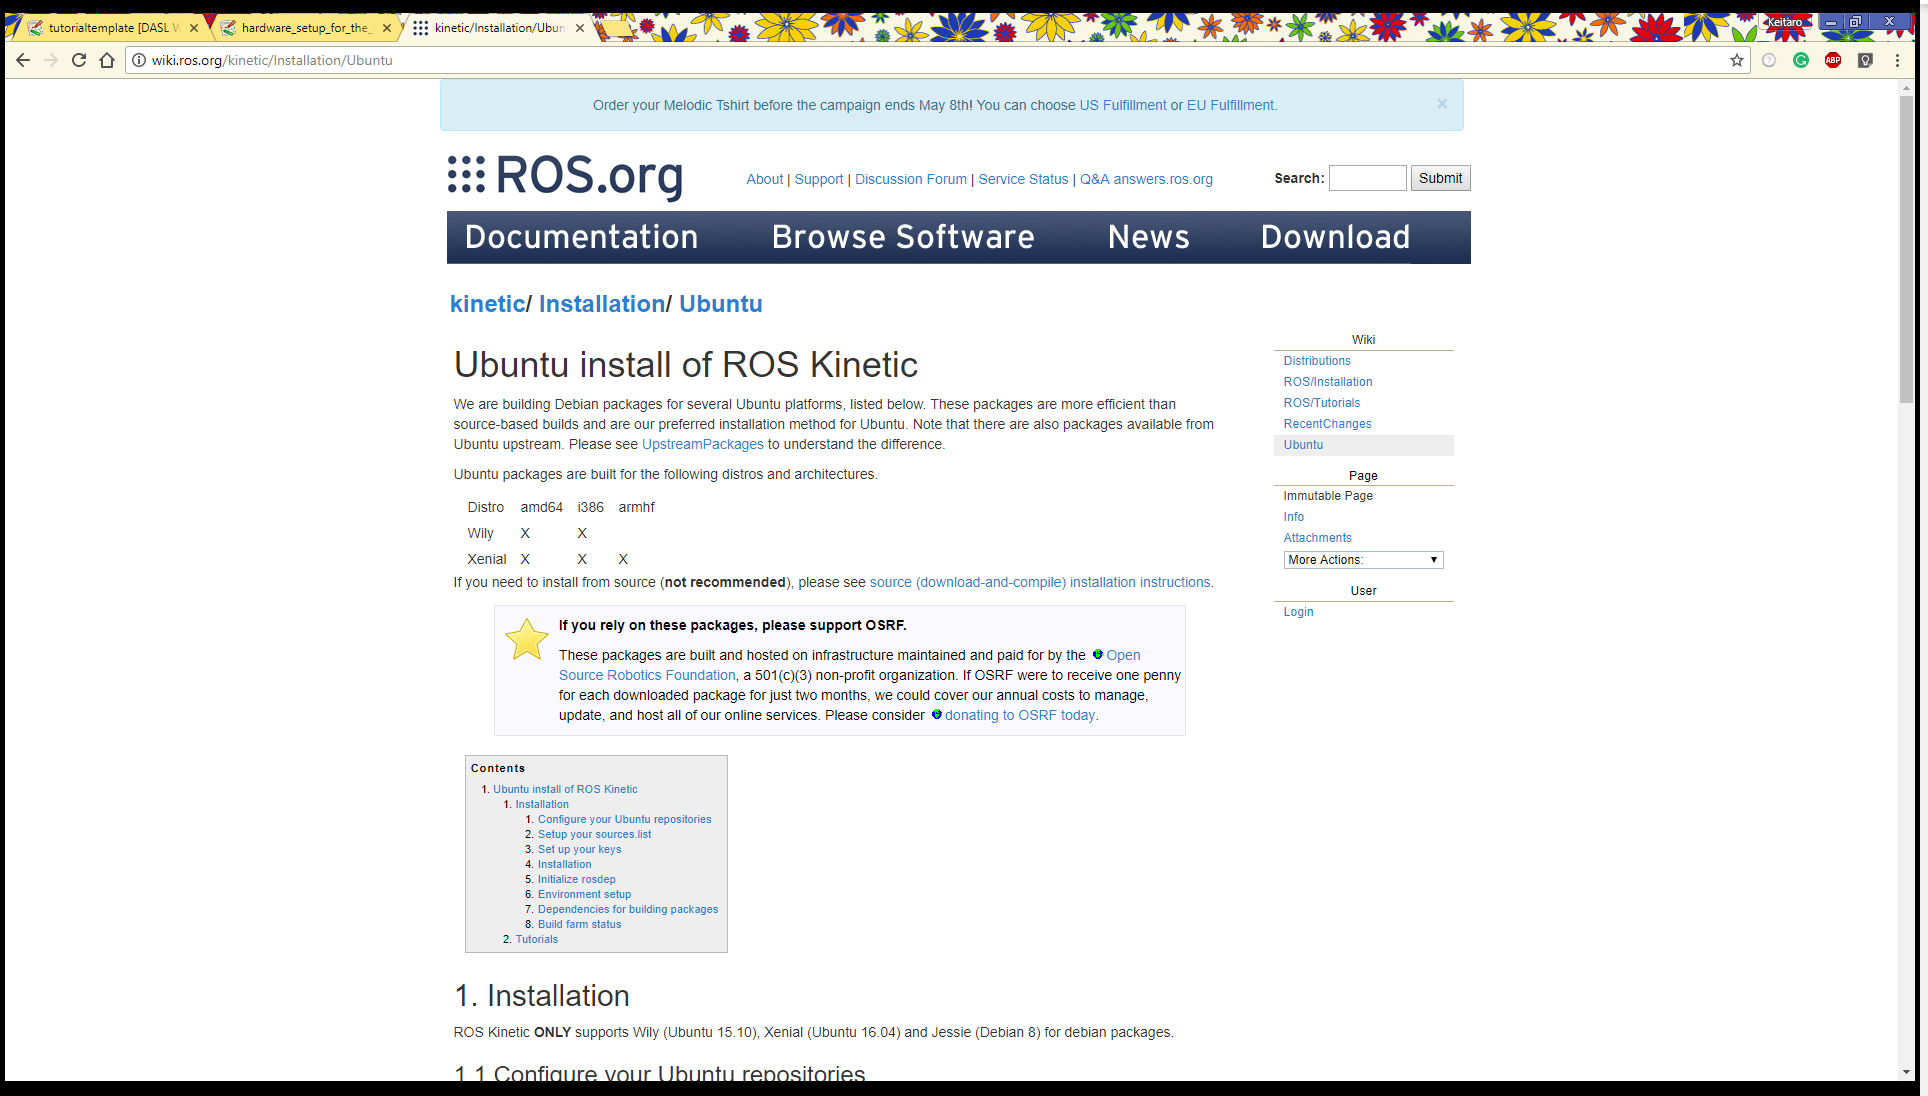The height and width of the screenshot is (1096, 1928).
Task: Click the scrollbar down arrow
Action: (1907, 1072)
